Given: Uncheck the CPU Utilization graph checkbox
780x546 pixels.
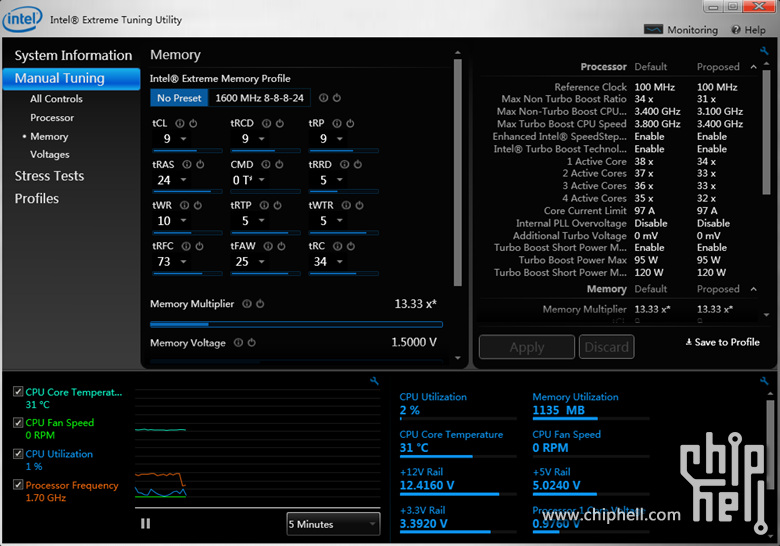Looking at the screenshot, I should tap(18, 454).
